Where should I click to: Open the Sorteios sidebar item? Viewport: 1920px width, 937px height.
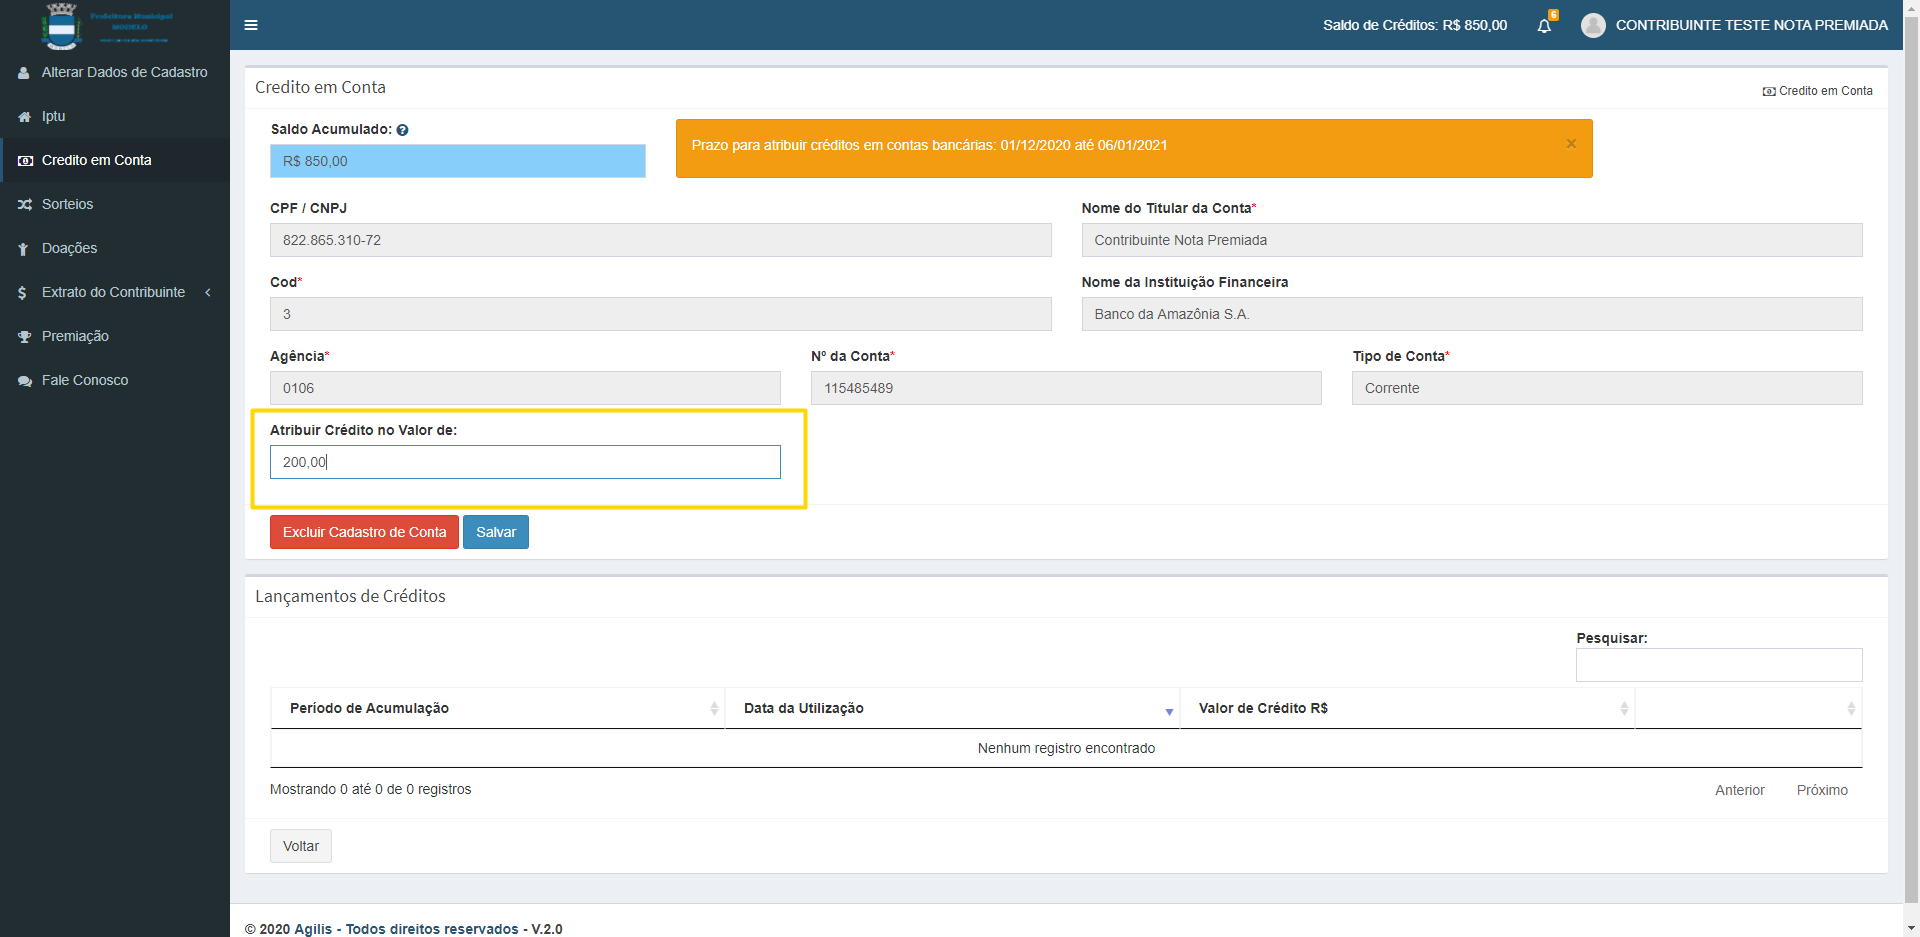67,204
